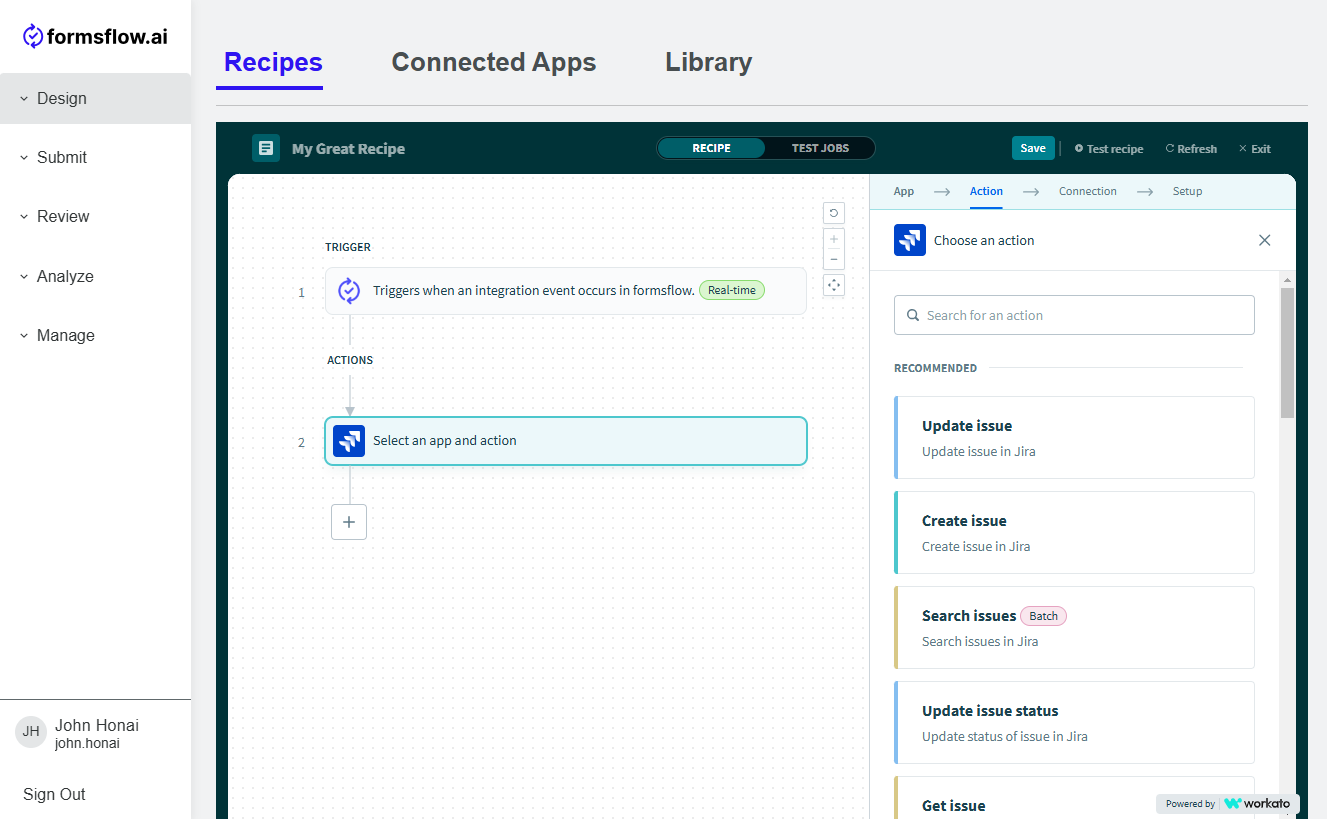Close the Choose an action panel

point(1265,240)
